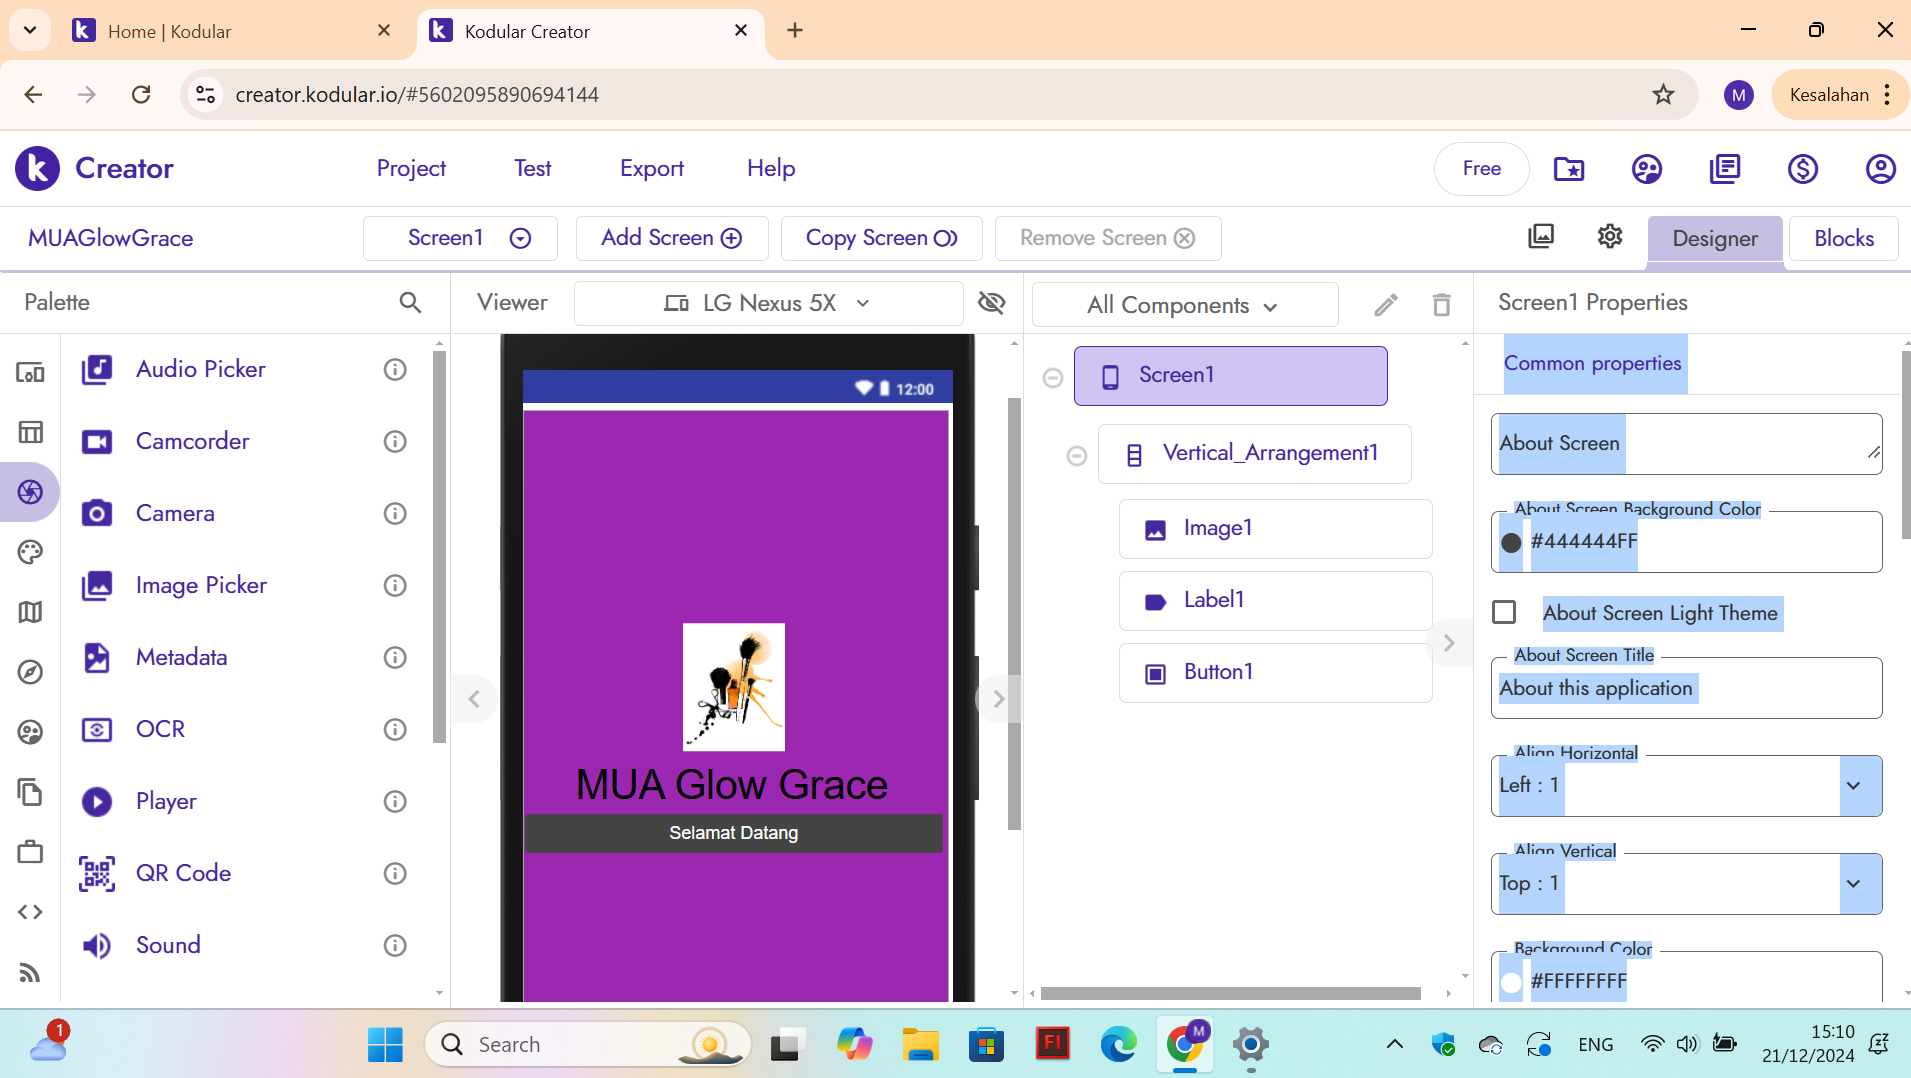Enable About Screen Light Theme checkbox

(x=1504, y=612)
